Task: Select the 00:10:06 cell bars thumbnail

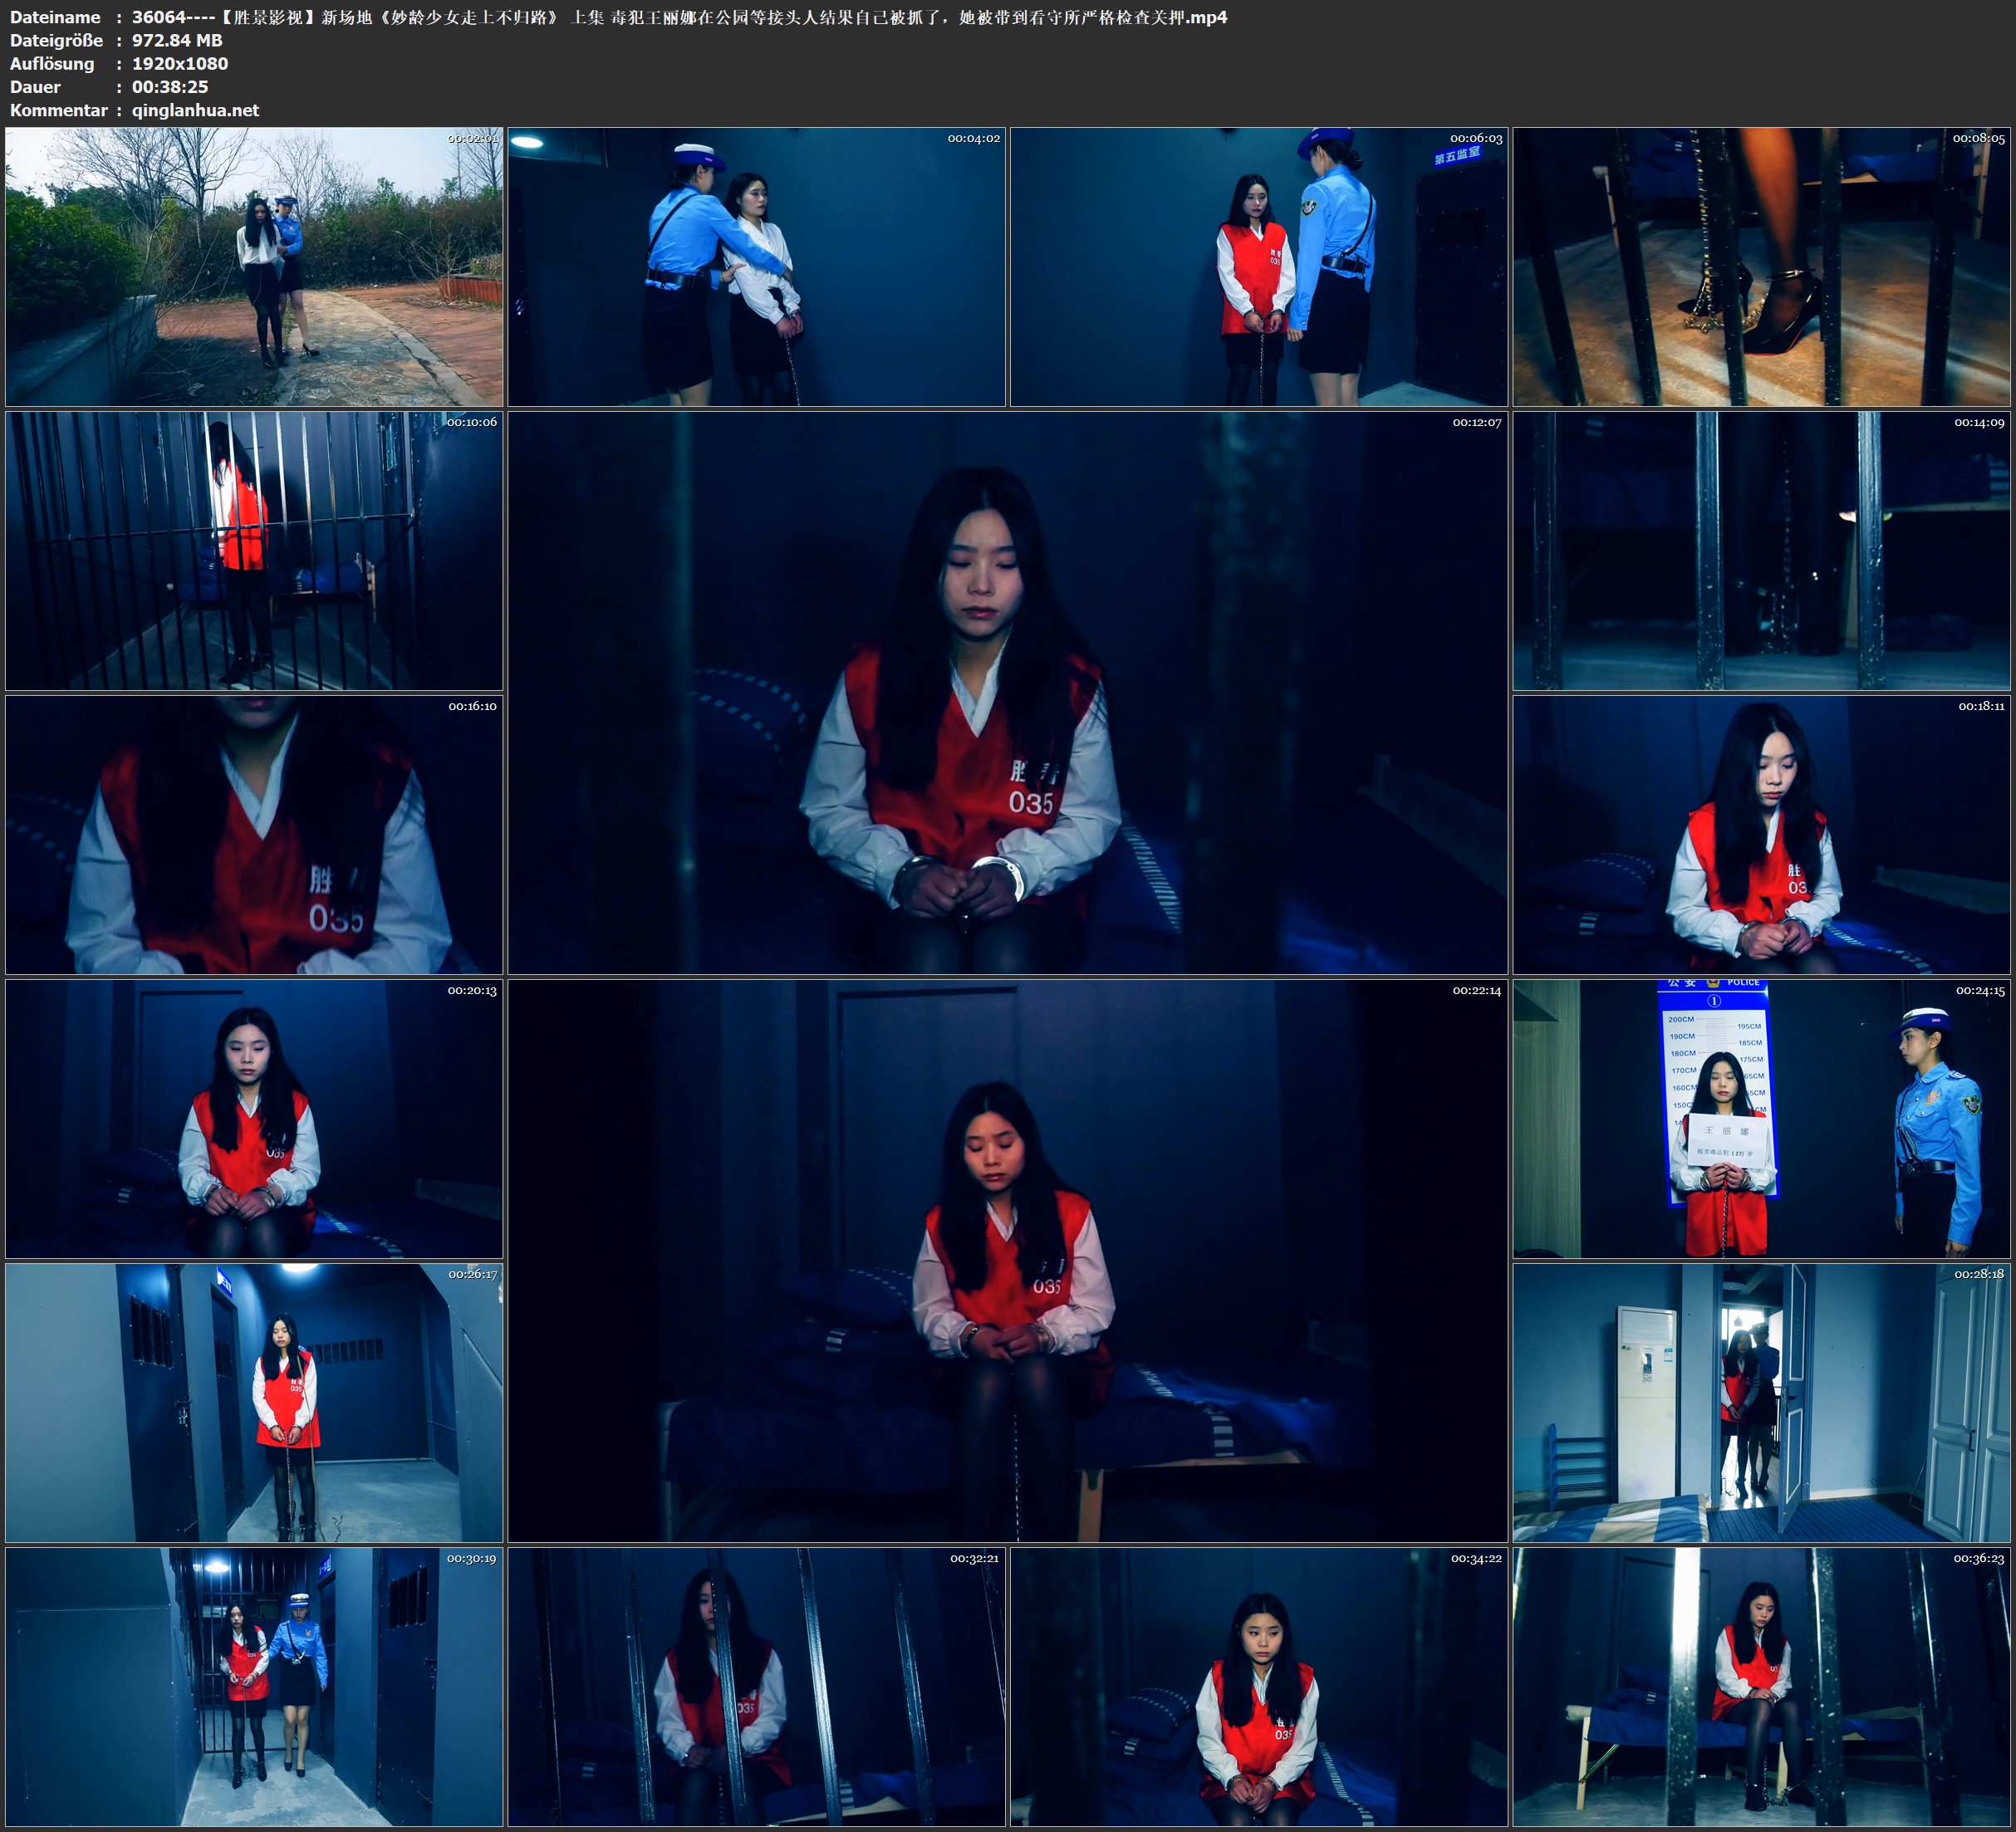Action: [254, 551]
